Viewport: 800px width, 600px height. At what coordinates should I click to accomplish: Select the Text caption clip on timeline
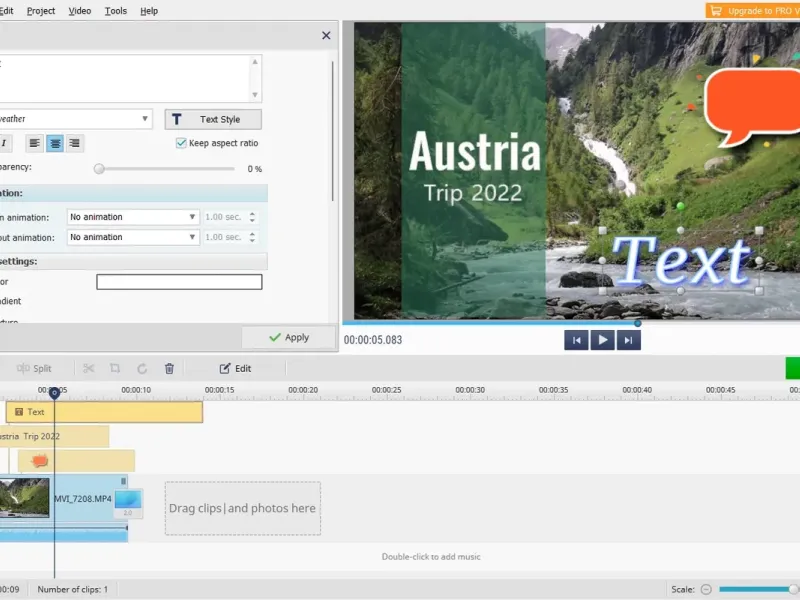coord(104,412)
